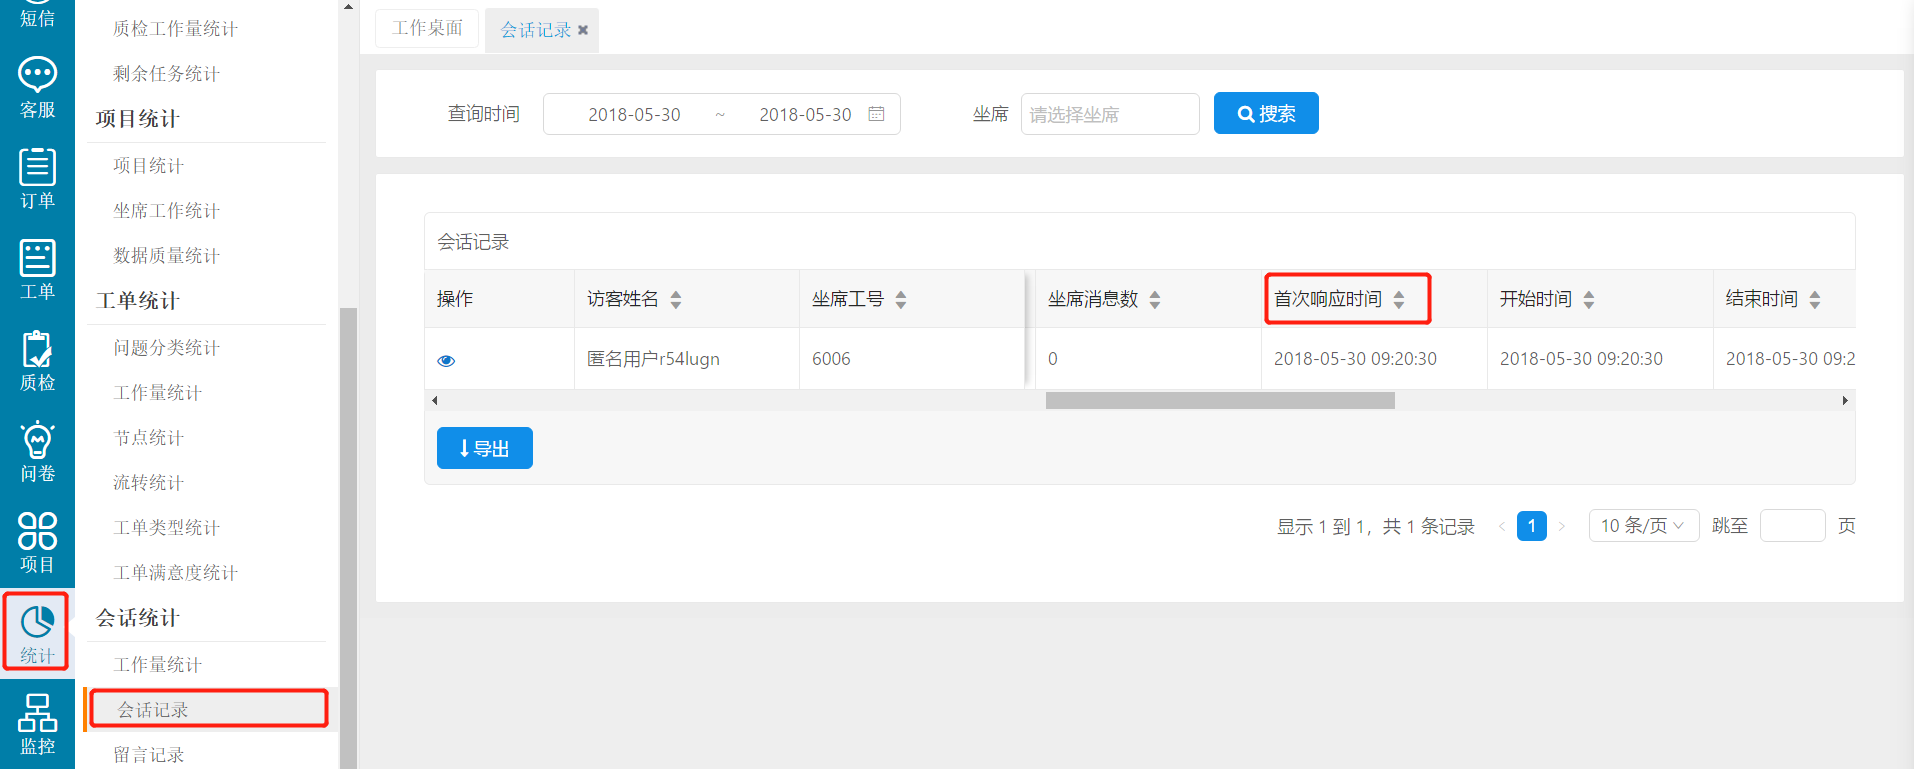The image size is (1914, 769).
Task: Open 剩余任务统计 menu item
Action: pos(166,74)
